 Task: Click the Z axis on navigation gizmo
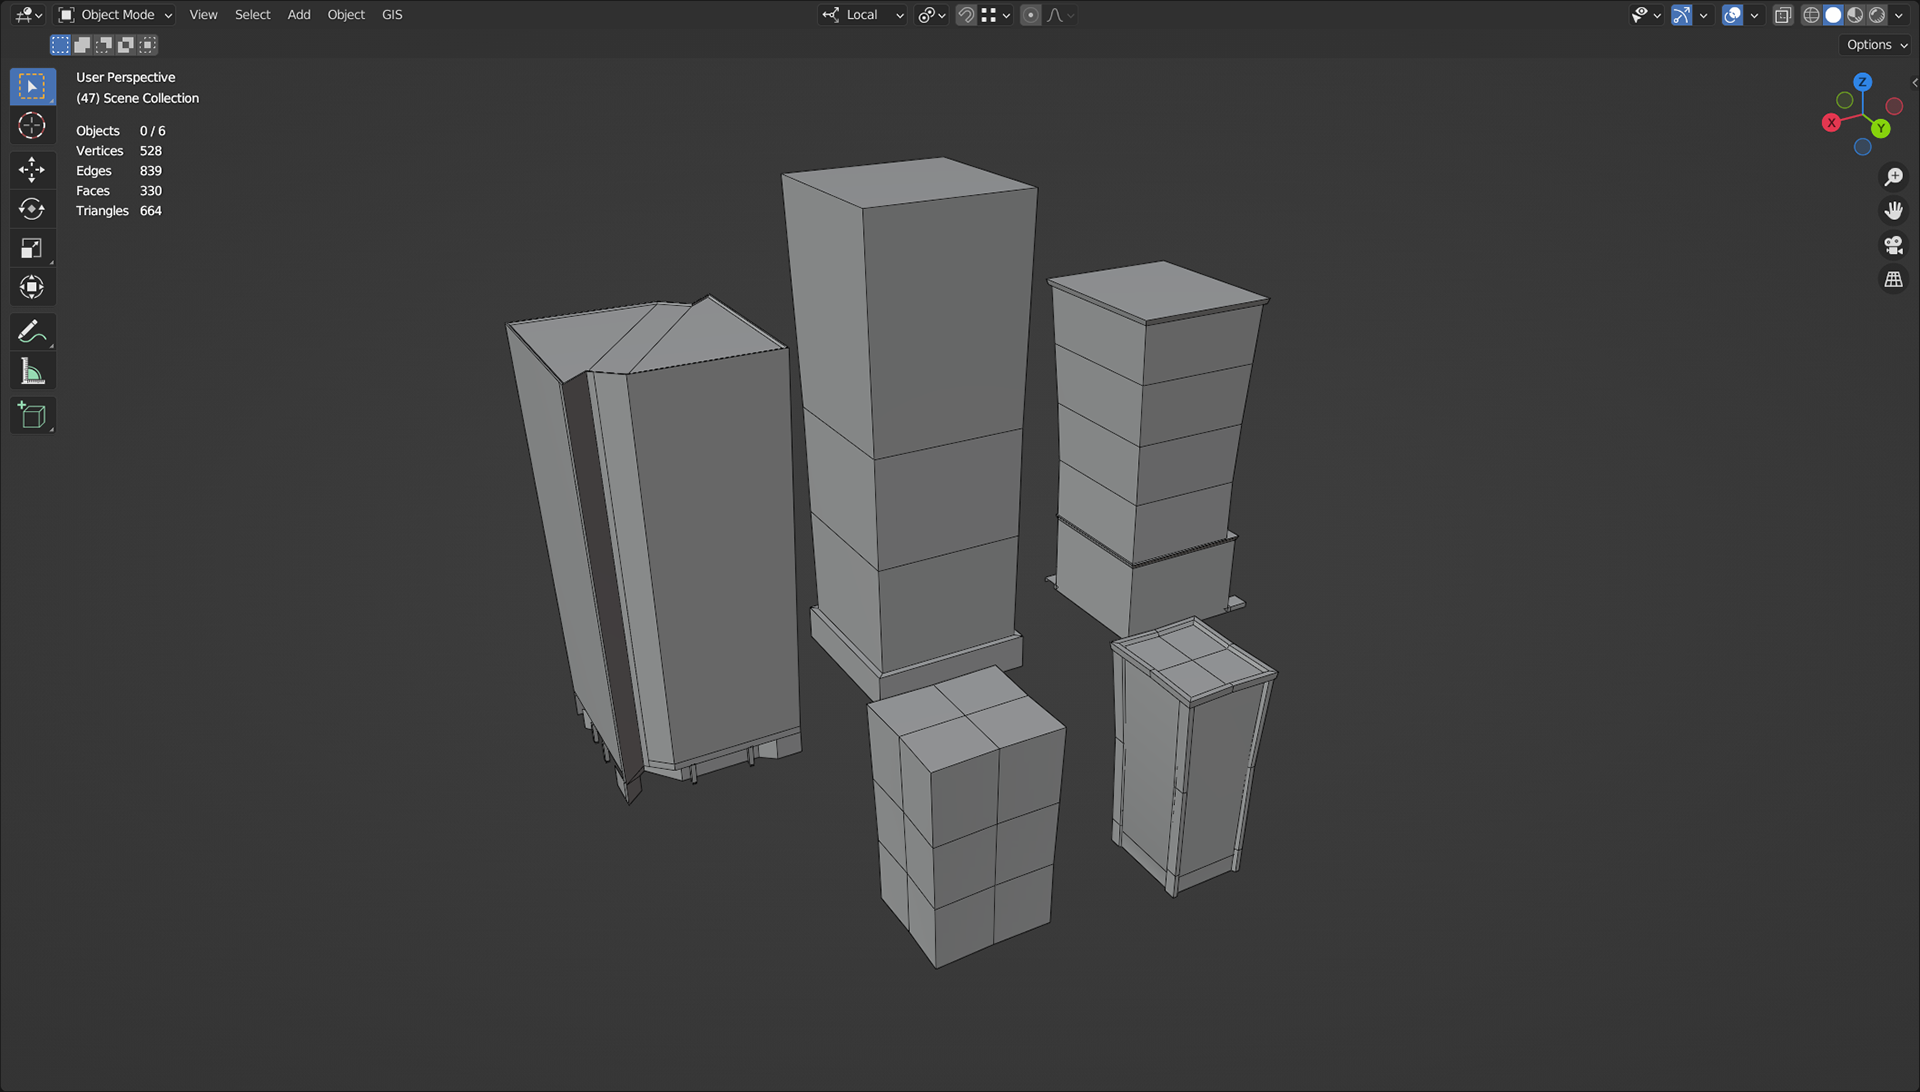click(x=1862, y=82)
